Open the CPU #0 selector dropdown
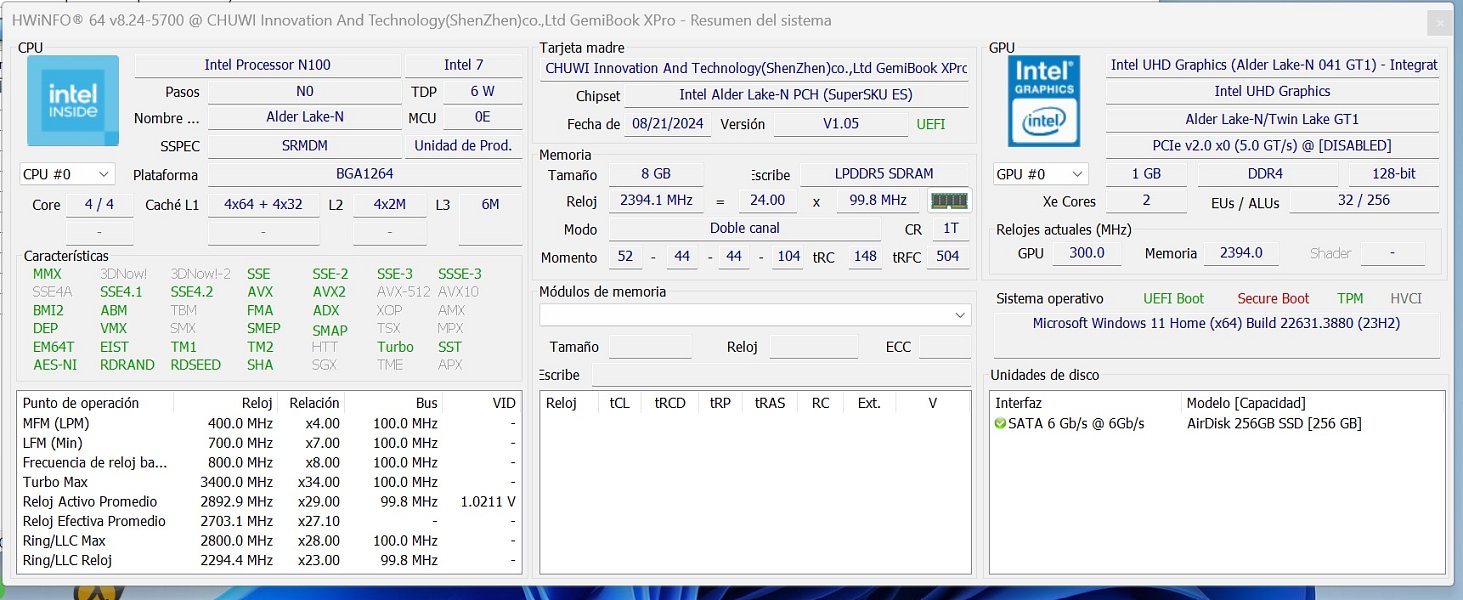The height and width of the screenshot is (600, 1463). 67,174
